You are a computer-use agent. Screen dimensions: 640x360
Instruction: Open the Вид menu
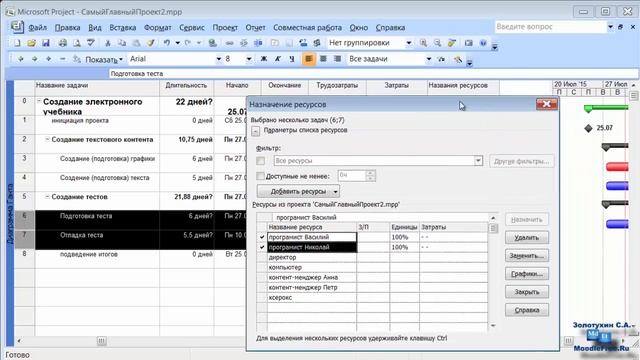(x=95, y=28)
